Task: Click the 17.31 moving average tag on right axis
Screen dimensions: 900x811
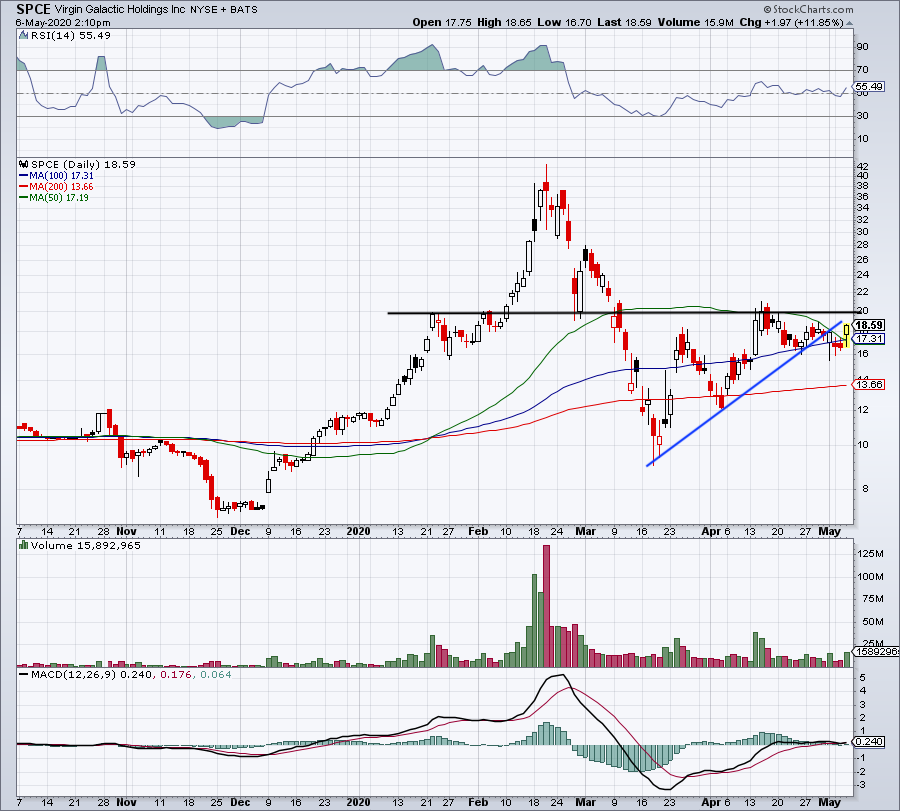Action: 870,339
